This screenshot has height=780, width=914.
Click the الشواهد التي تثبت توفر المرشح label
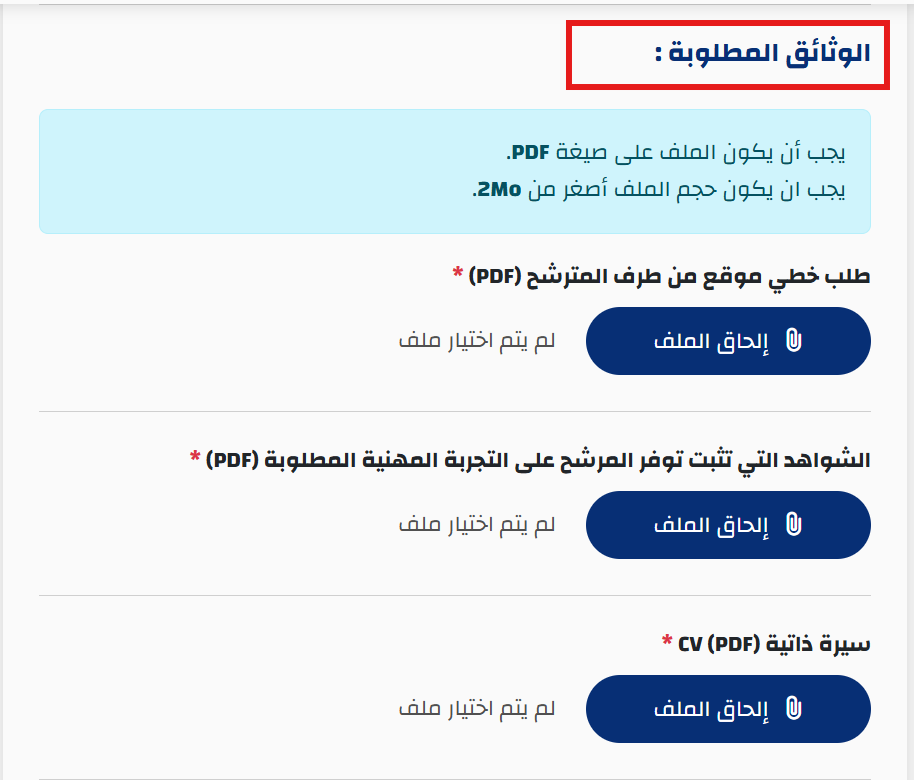(x=539, y=460)
